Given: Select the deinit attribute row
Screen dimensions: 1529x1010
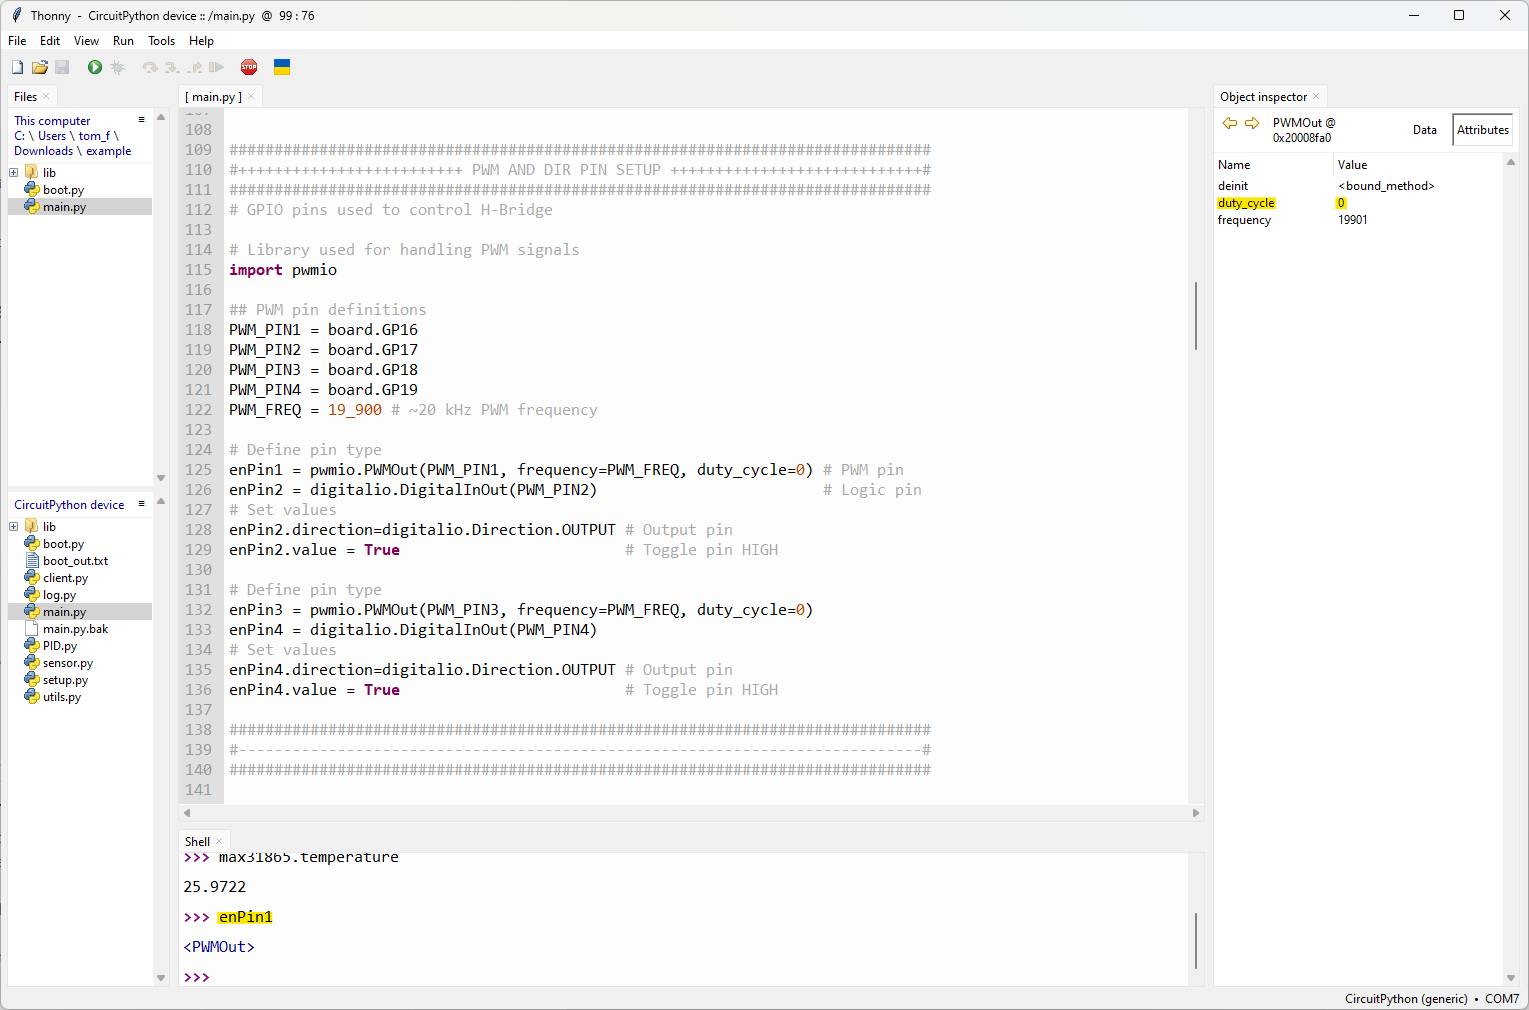Looking at the screenshot, I should coord(1358,186).
